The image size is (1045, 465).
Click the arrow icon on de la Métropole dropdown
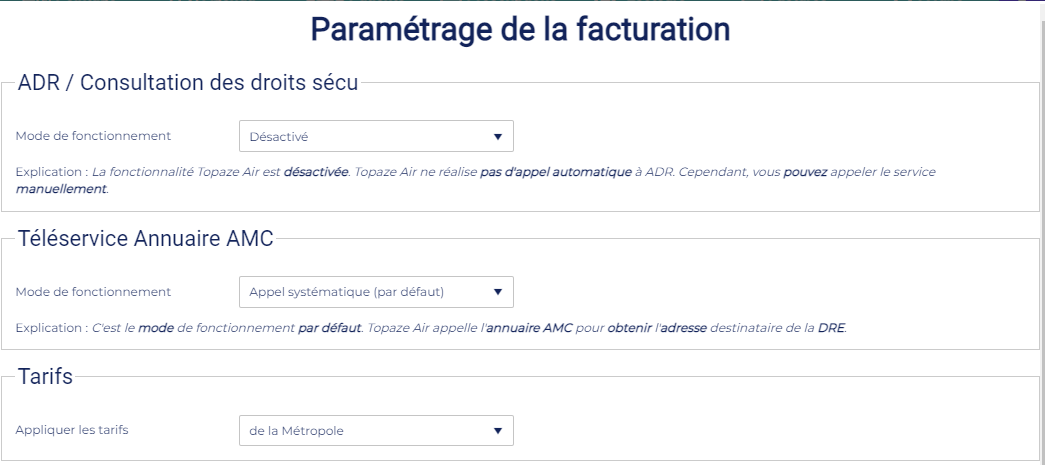coord(498,431)
